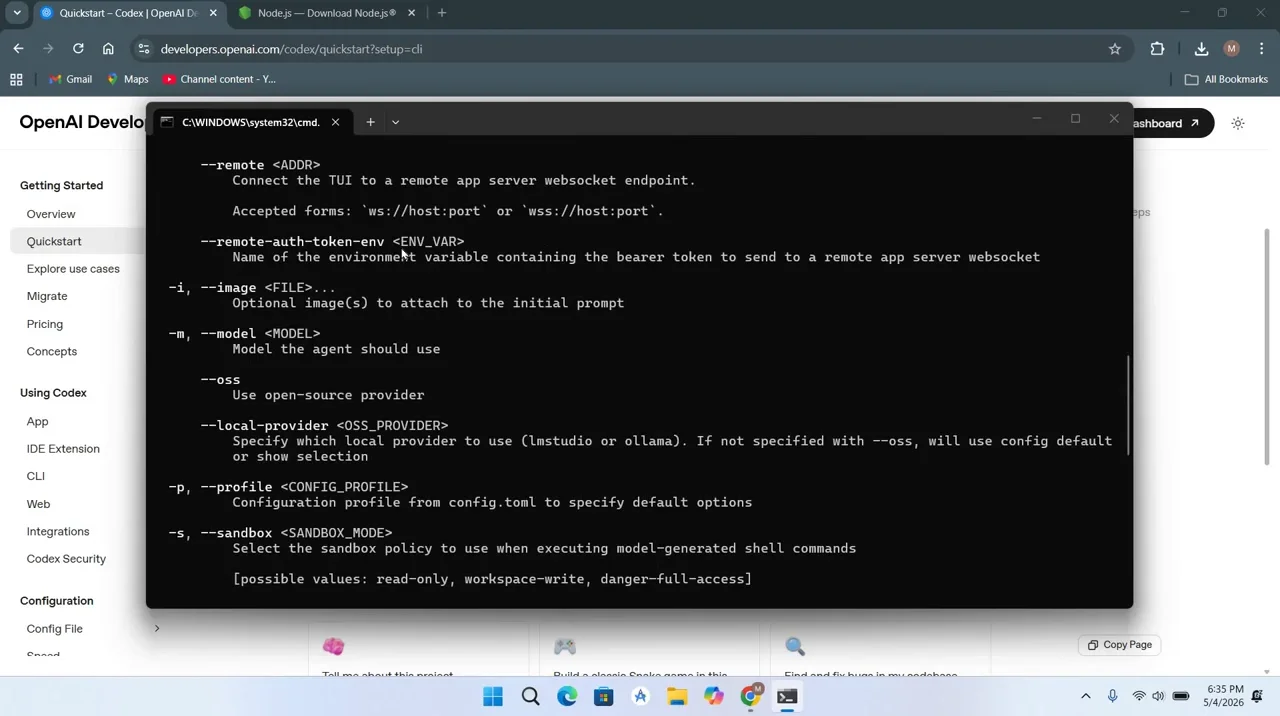Toggle the light/dark theme icon
1280x716 pixels.
pyautogui.click(x=1238, y=123)
